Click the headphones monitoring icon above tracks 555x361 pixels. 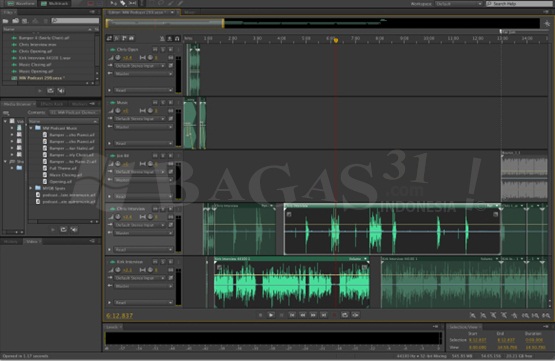tap(177, 38)
